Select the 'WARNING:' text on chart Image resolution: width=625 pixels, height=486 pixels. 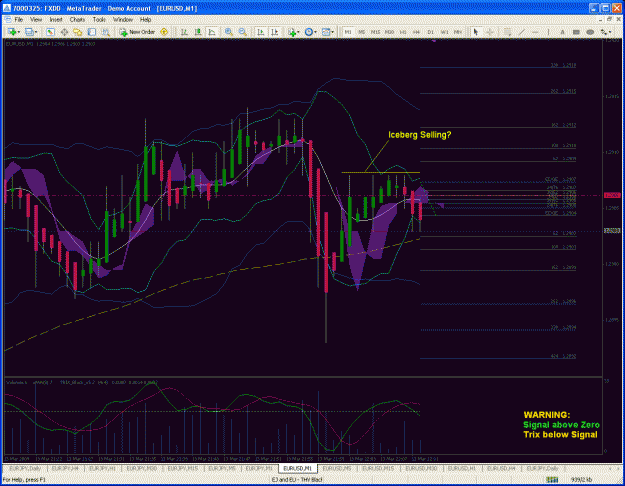[x=546, y=415]
